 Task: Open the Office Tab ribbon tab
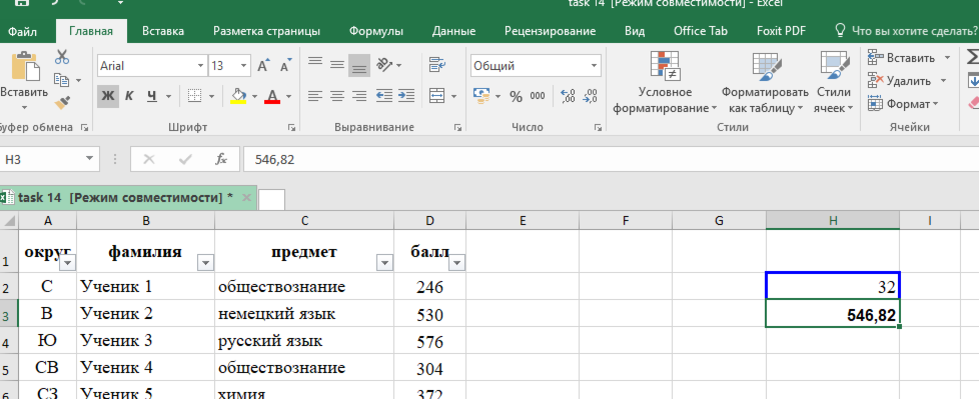701,31
